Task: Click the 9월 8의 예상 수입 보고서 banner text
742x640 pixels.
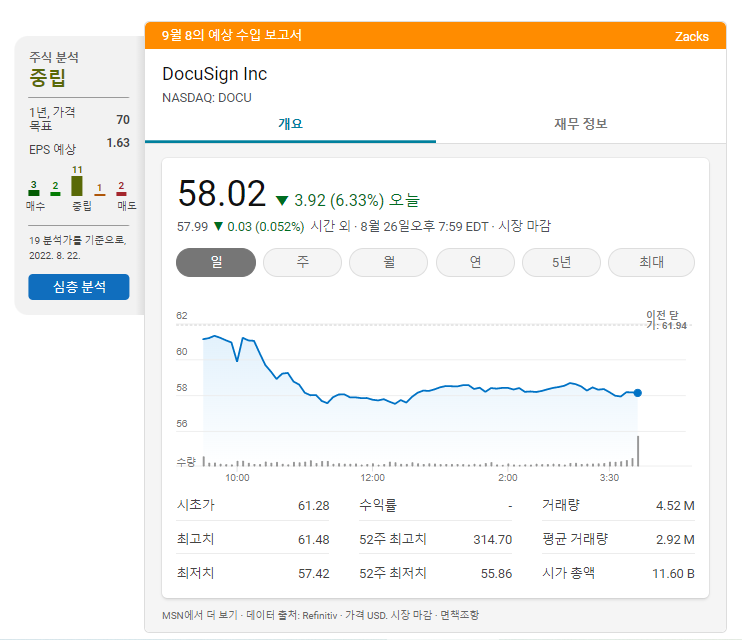Action: pos(231,35)
